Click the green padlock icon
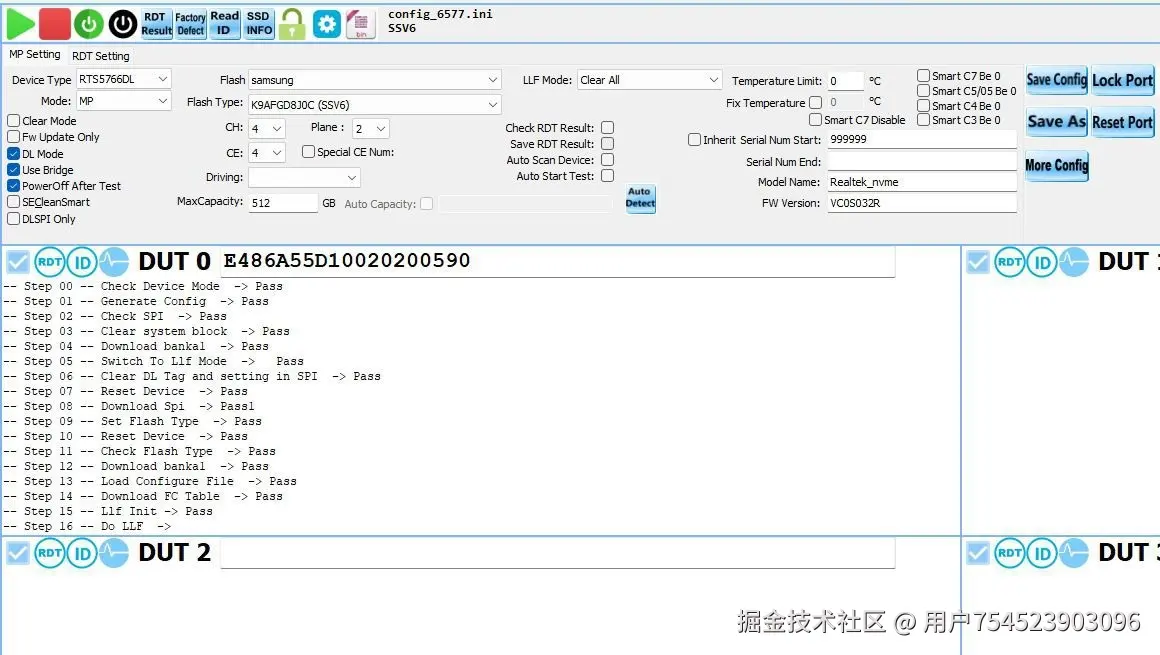 click(292, 24)
